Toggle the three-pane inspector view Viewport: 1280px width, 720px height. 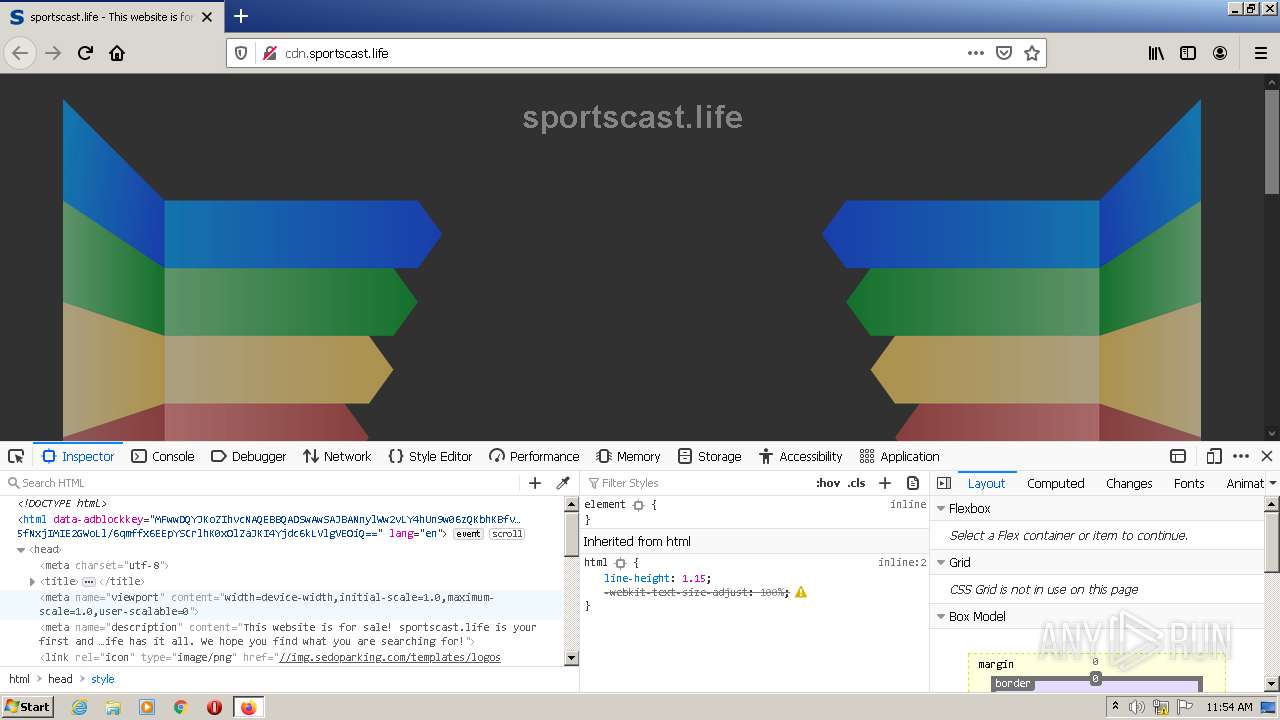[x=943, y=483]
